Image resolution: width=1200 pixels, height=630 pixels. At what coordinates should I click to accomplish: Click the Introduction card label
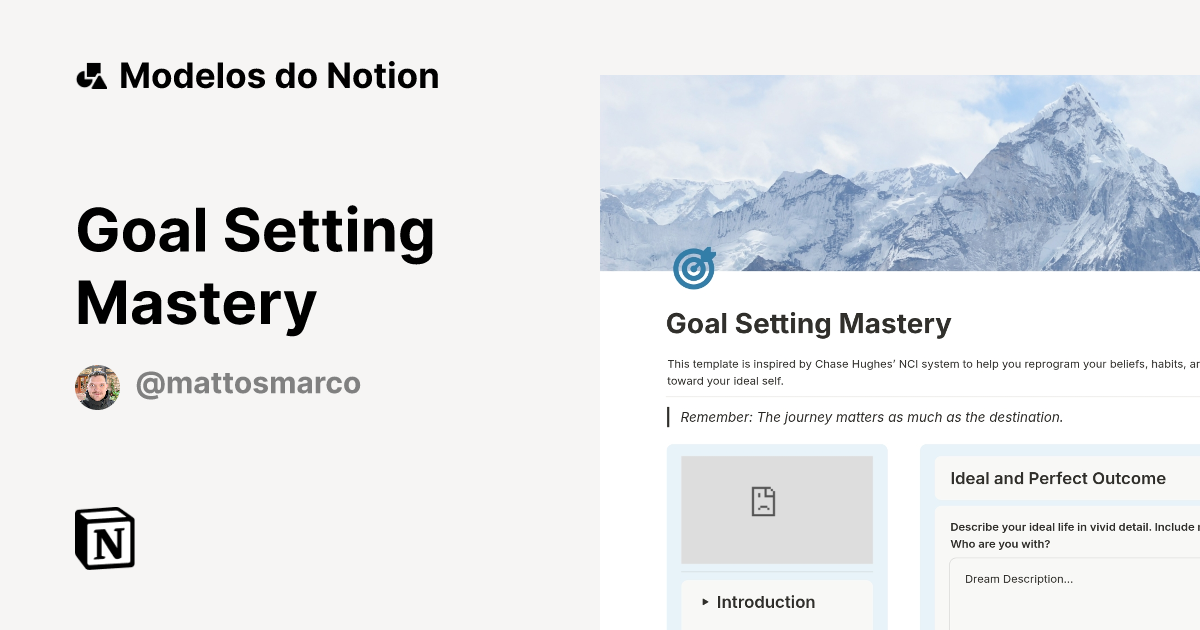click(x=766, y=602)
